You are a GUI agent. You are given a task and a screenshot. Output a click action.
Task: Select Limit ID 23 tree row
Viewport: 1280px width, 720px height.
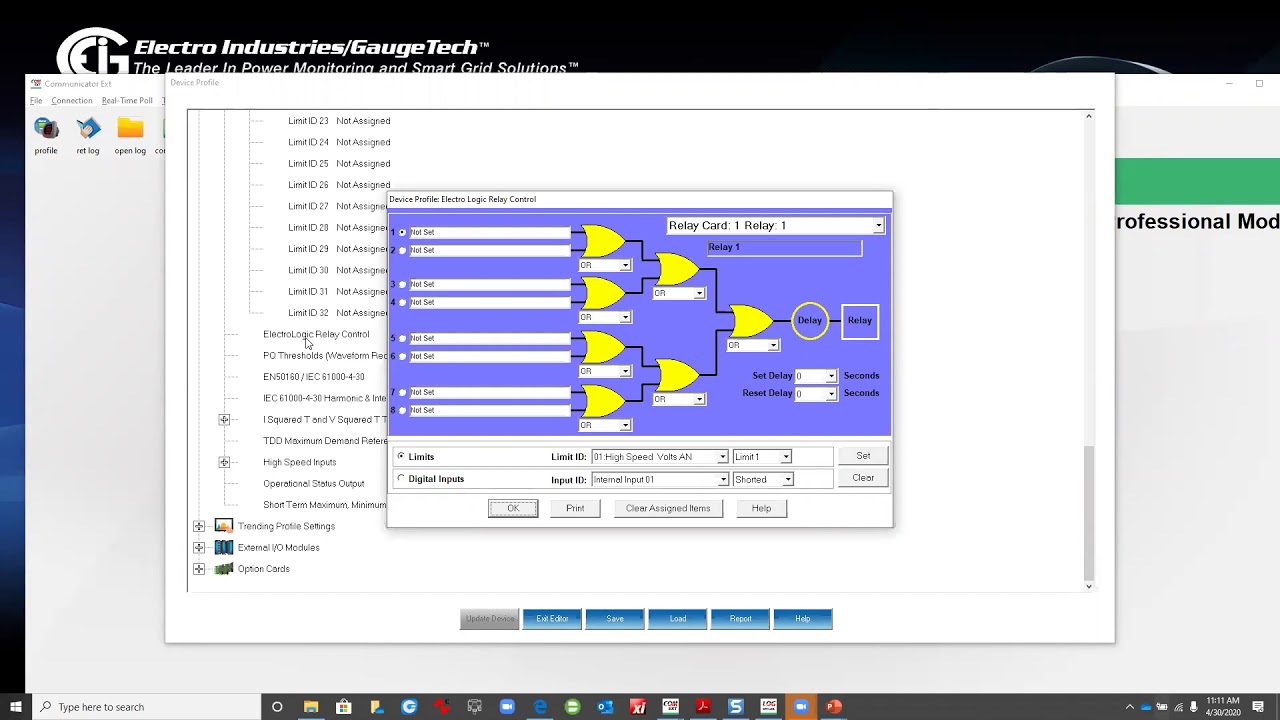coord(339,121)
